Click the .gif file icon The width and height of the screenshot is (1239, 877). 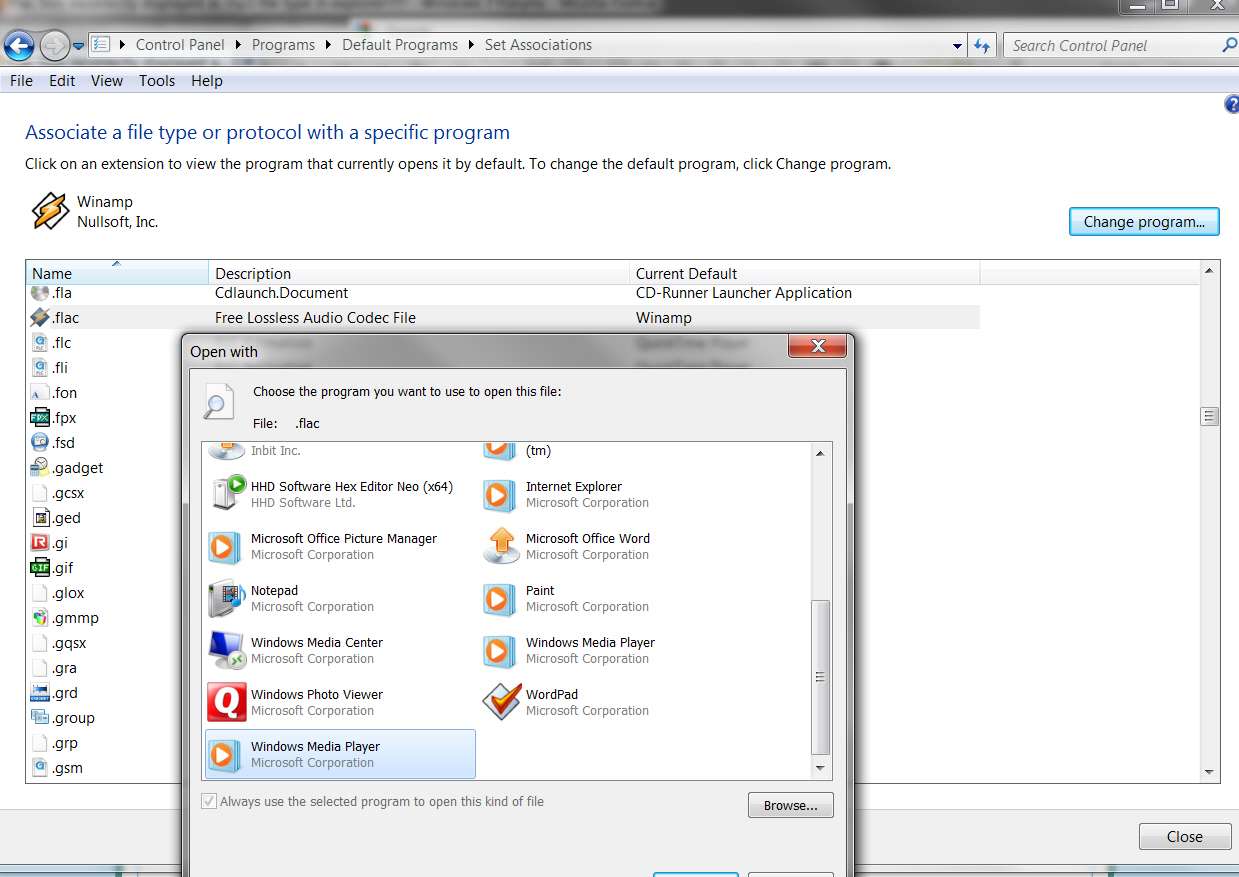(40, 568)
